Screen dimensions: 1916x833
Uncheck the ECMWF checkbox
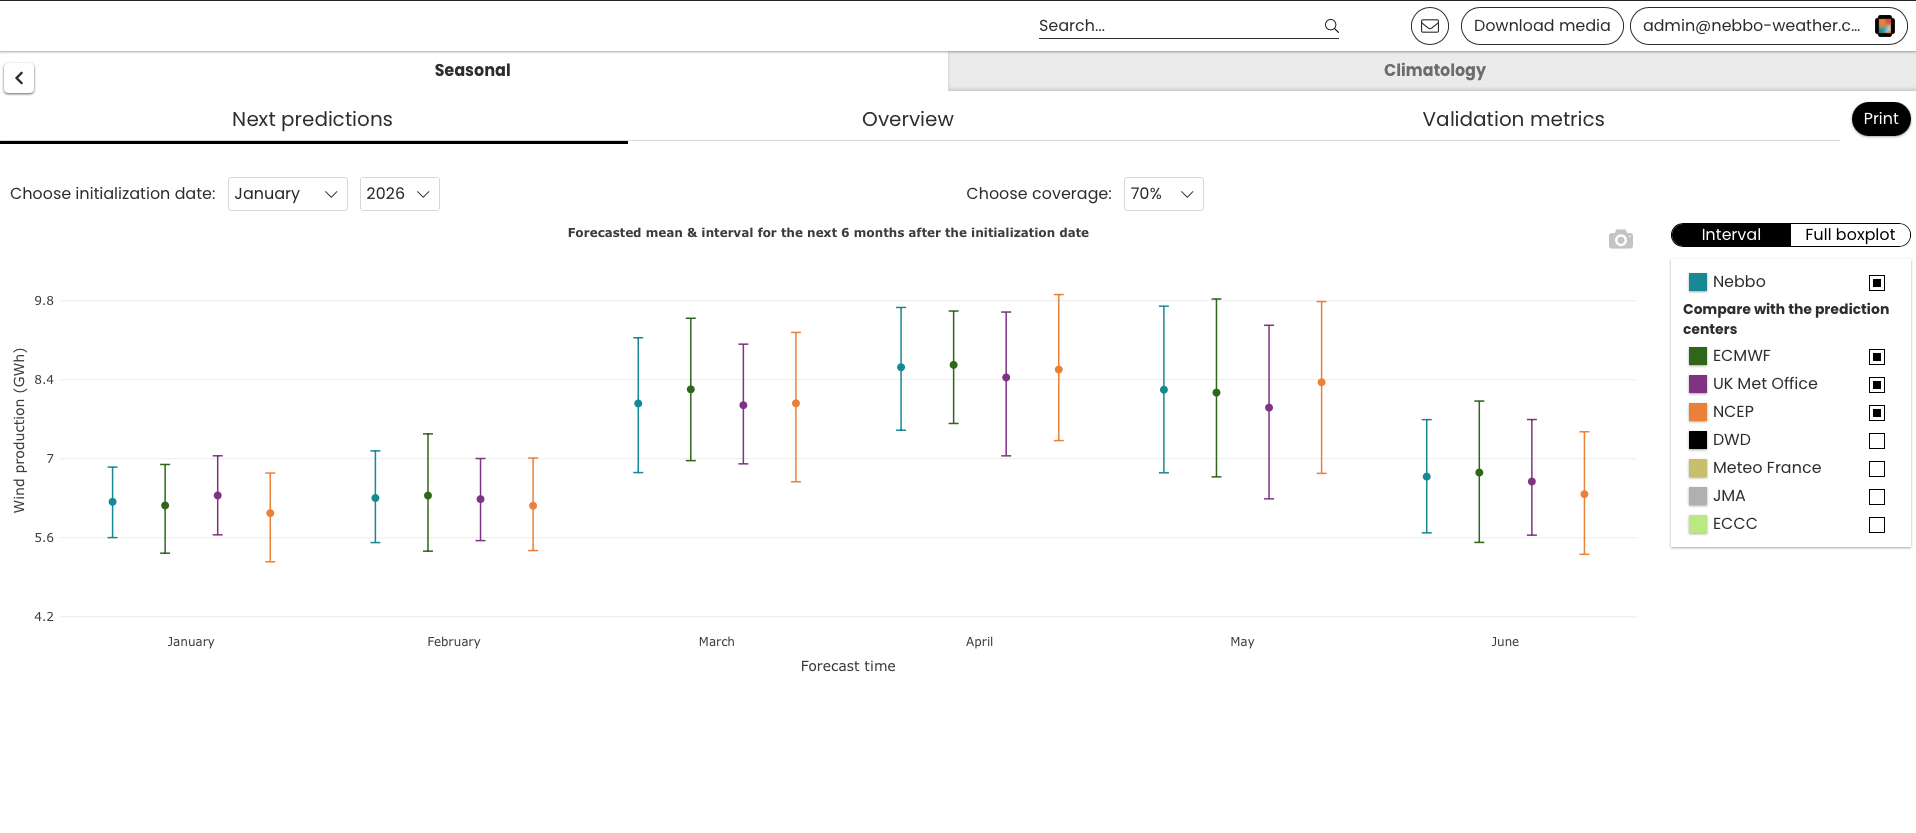(1877, 357)
